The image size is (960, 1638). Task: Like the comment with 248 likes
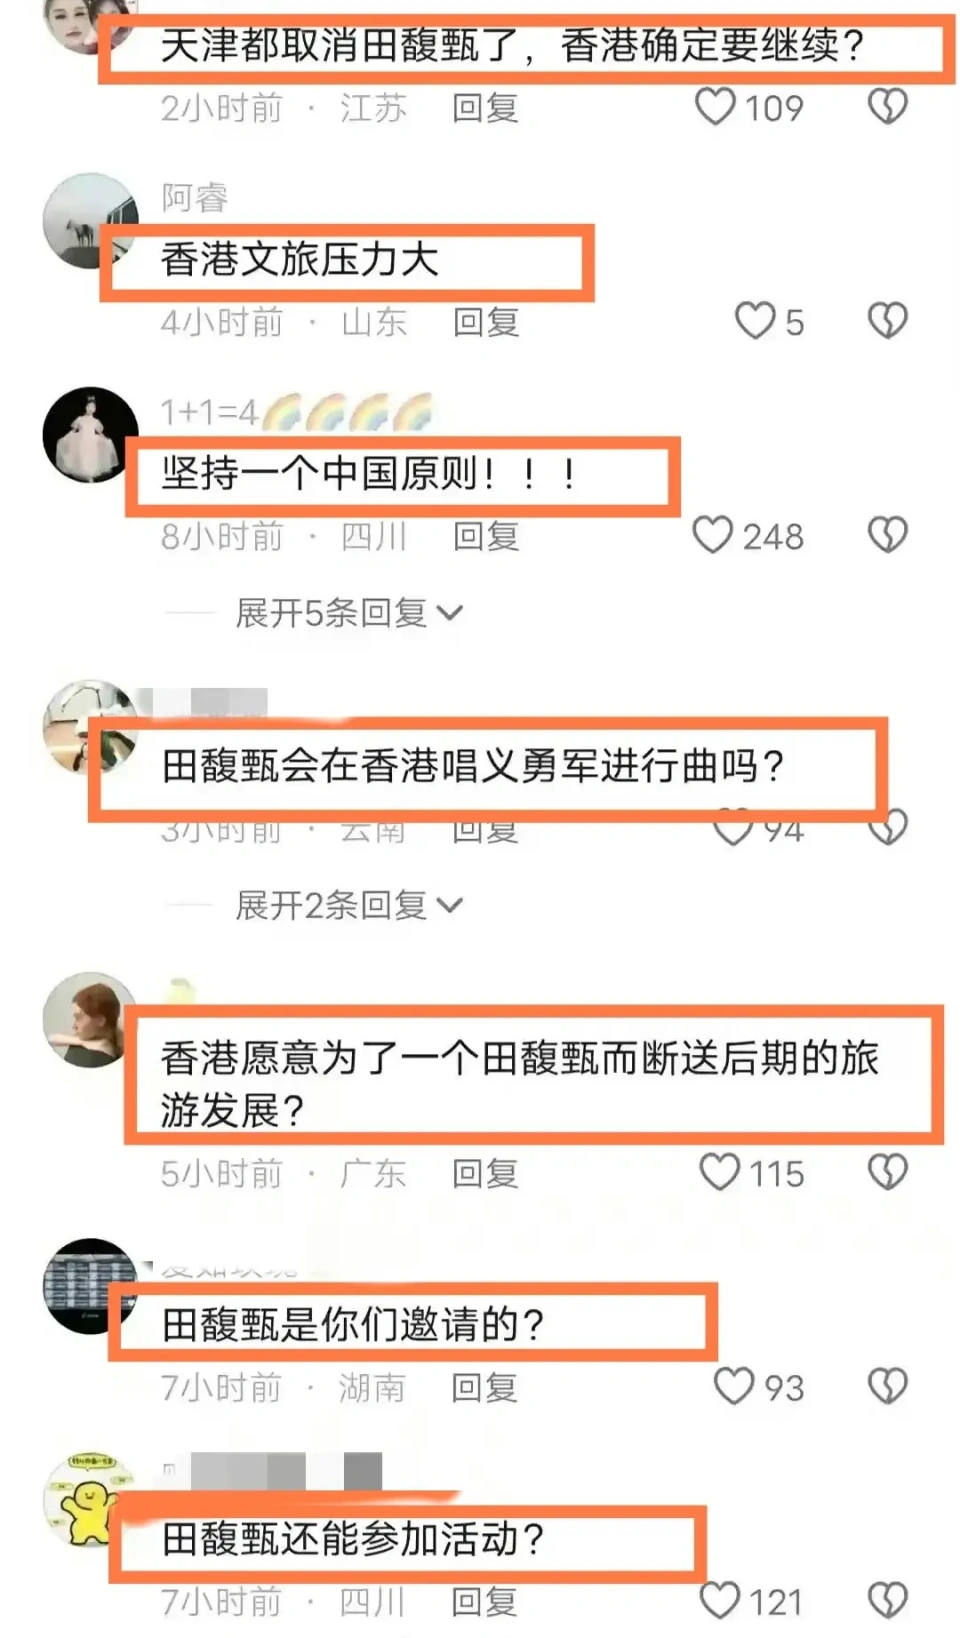coord(713,535)
